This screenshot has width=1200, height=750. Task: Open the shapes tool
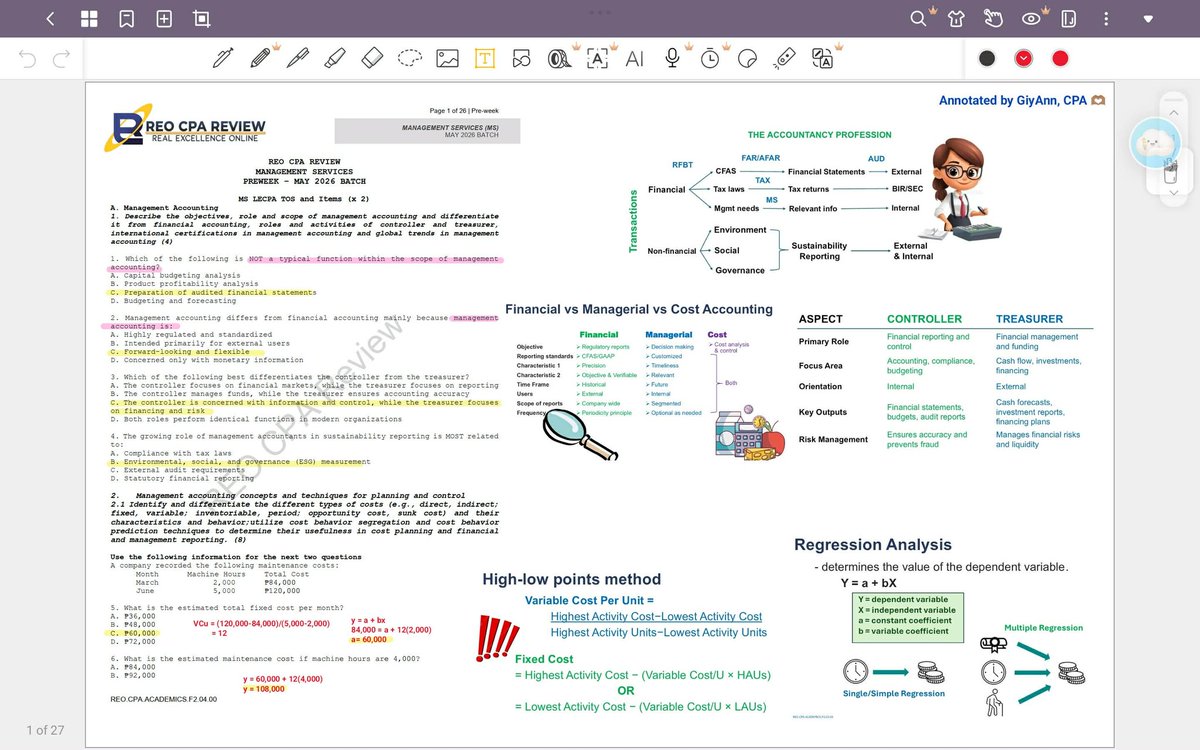[521, 59]
